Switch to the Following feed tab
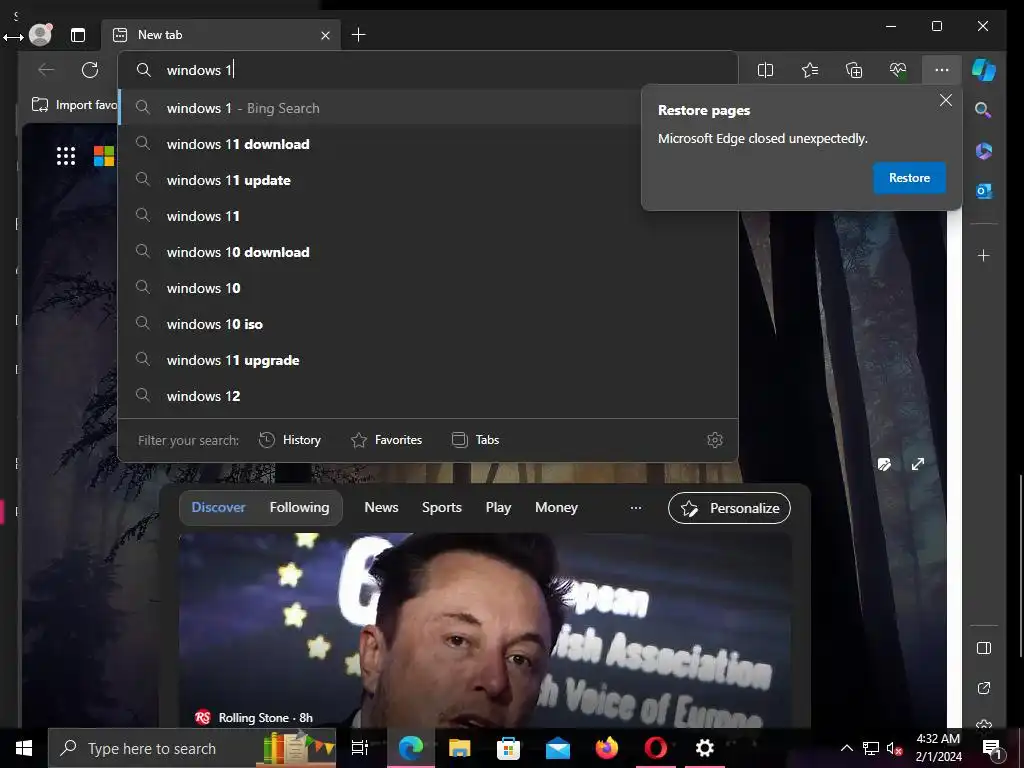1024x768 pixels. tap(300, 507)
